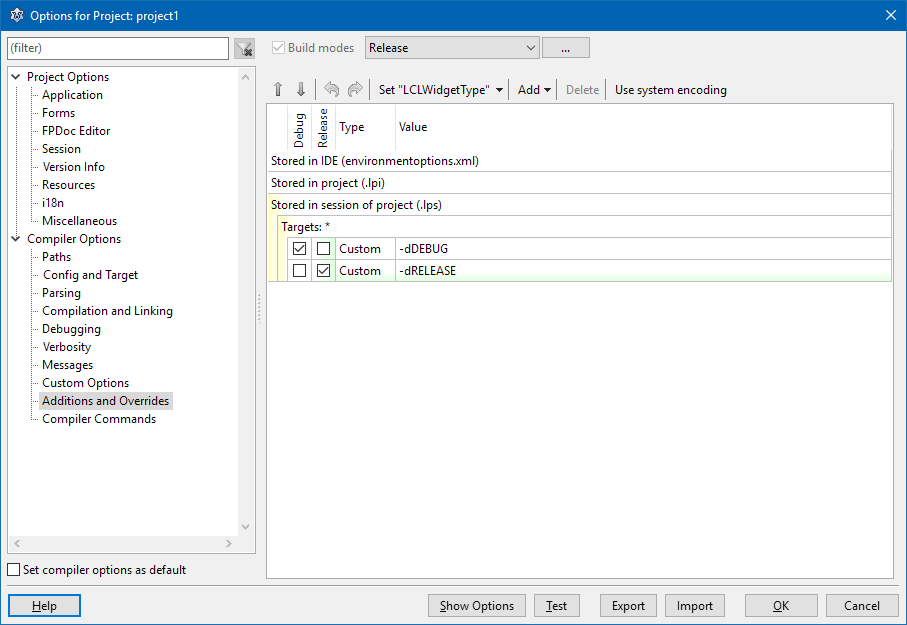Click the Lazarus icon in title bar
907x625 pixels.
(16, 14)
